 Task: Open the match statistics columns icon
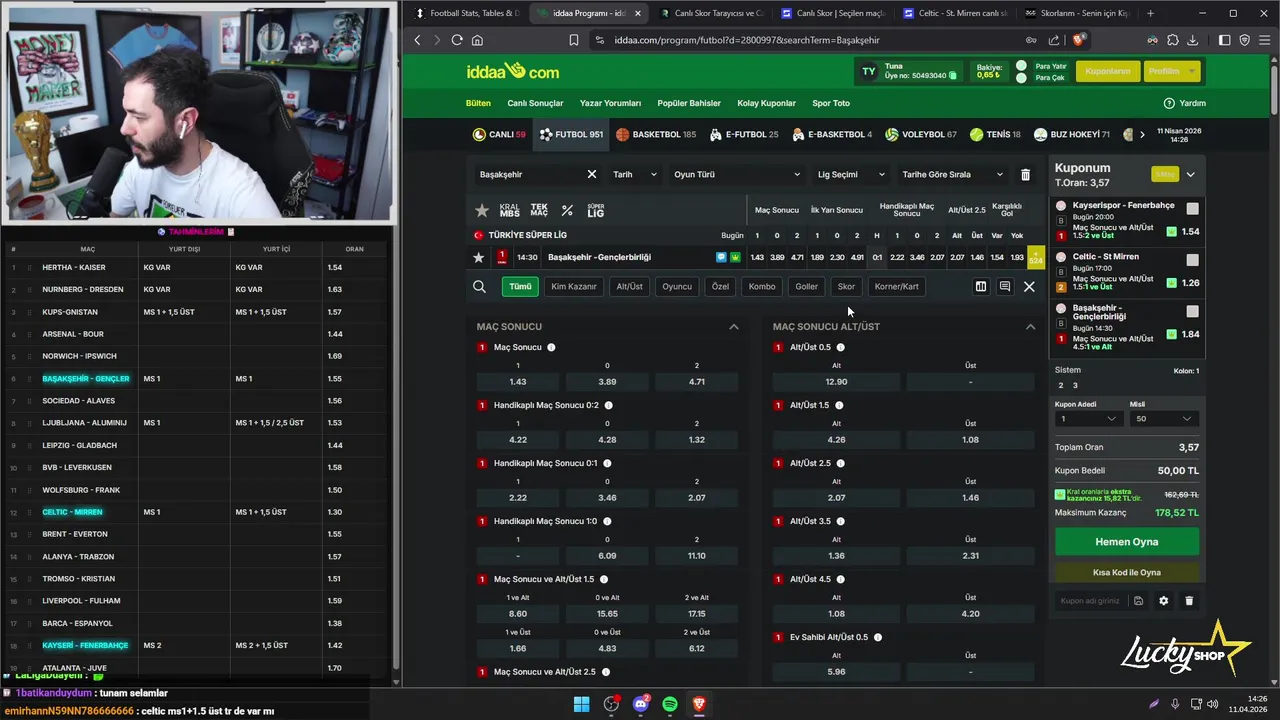click(981, 287)
